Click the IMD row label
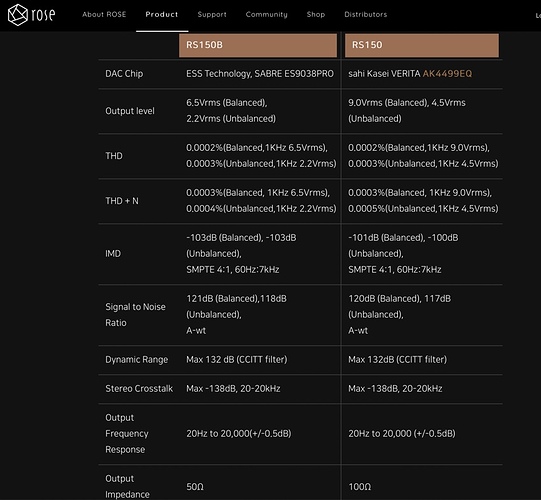Image resolution: width=541 pixels, height=500 pixels. (x=113, y=254)
